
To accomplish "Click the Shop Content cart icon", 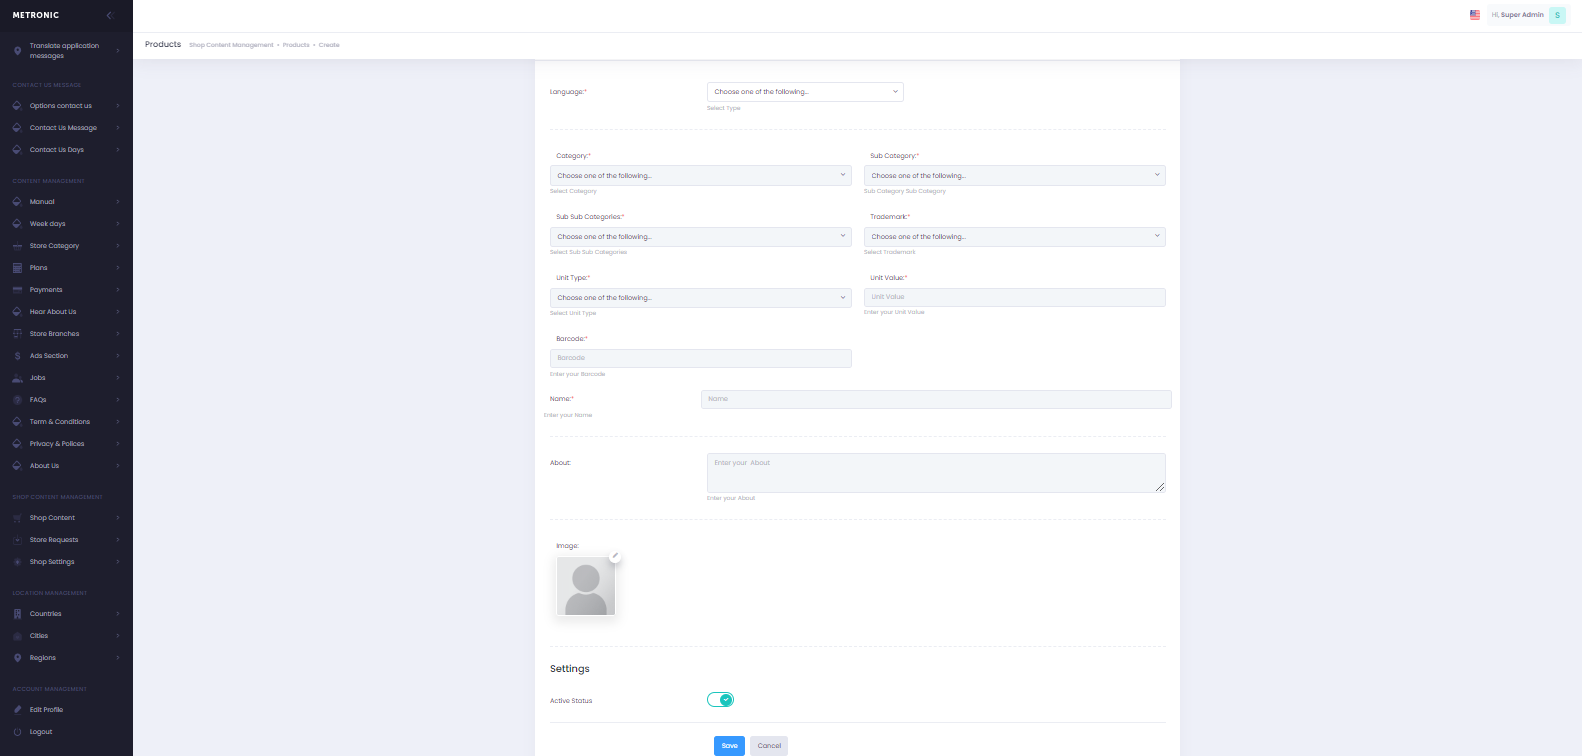I will point(17,518).
